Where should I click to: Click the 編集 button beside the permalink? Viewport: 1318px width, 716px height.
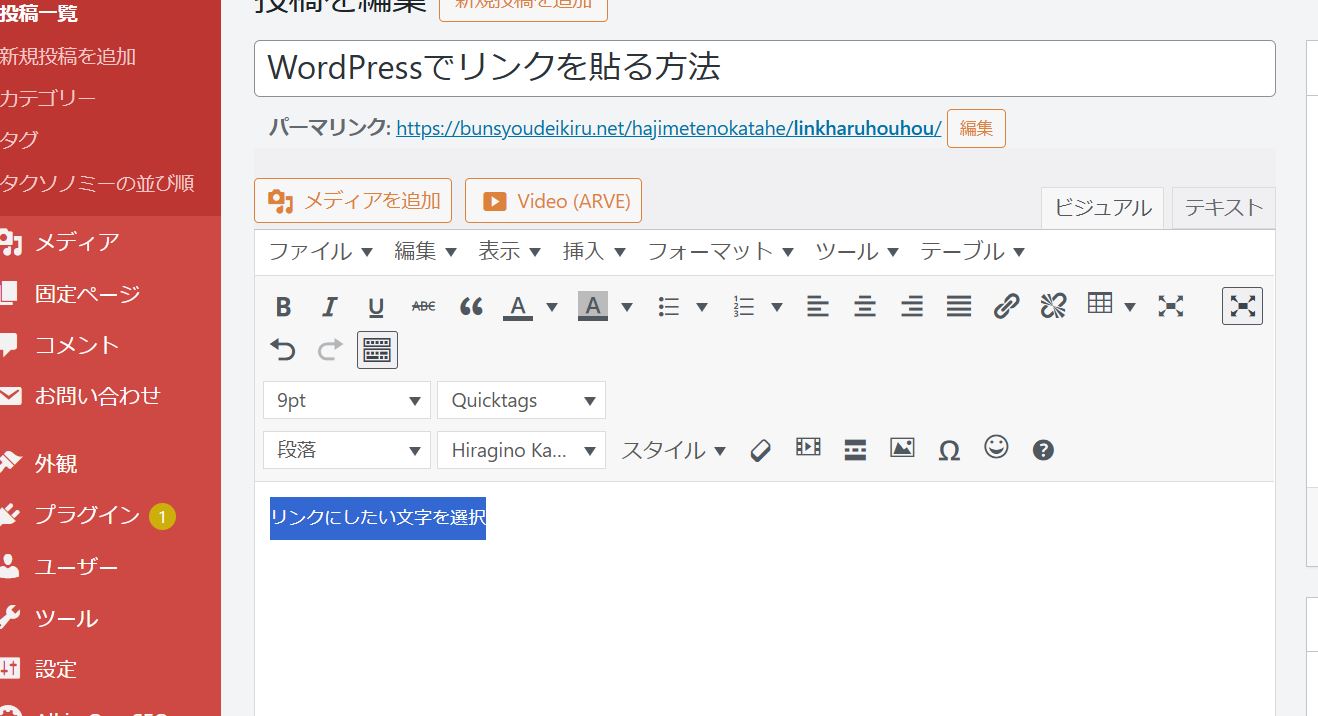(976, 129)
